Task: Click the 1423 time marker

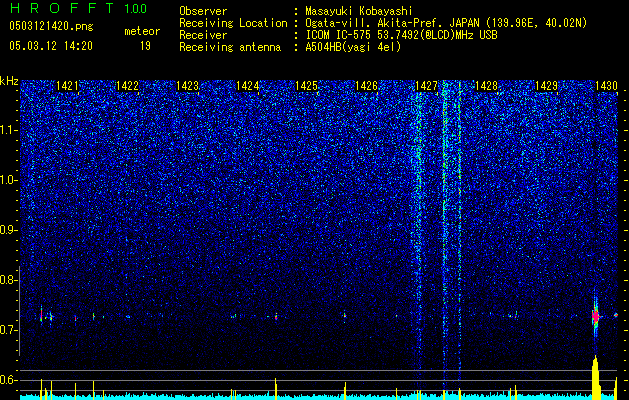Action: click(187, 86)
